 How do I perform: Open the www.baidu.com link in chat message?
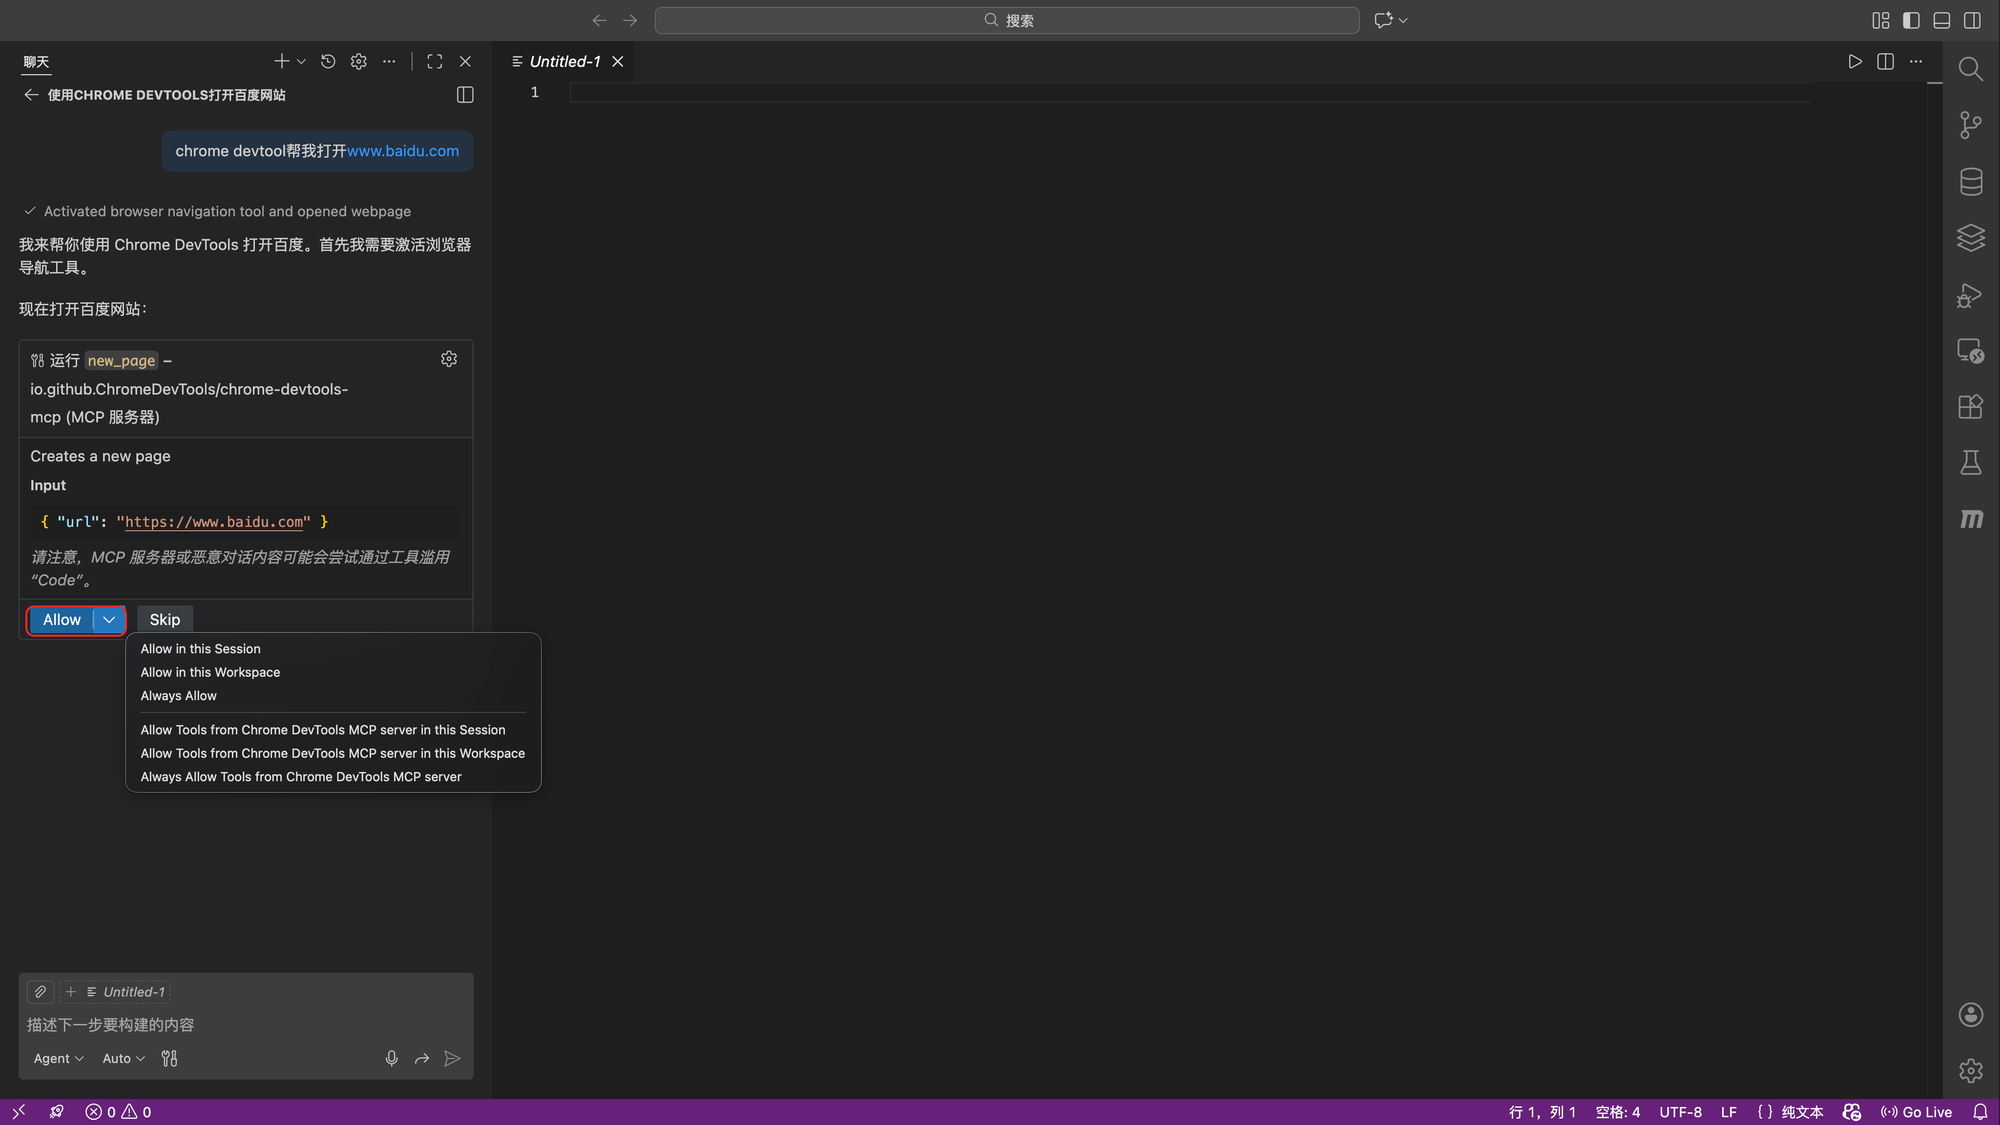403,151
